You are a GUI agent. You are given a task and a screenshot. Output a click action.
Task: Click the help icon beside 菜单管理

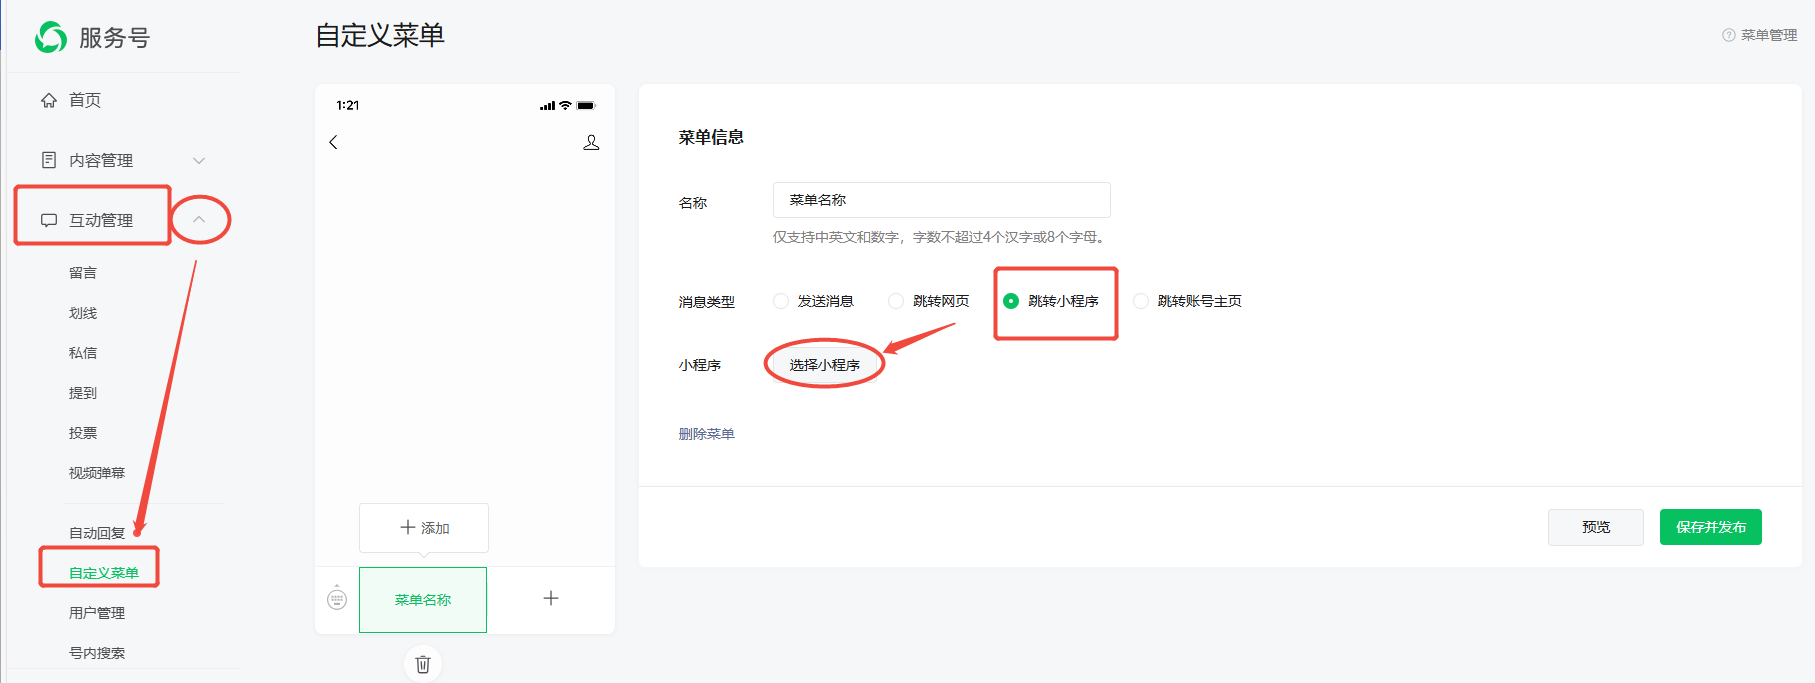click(1728, 35)
